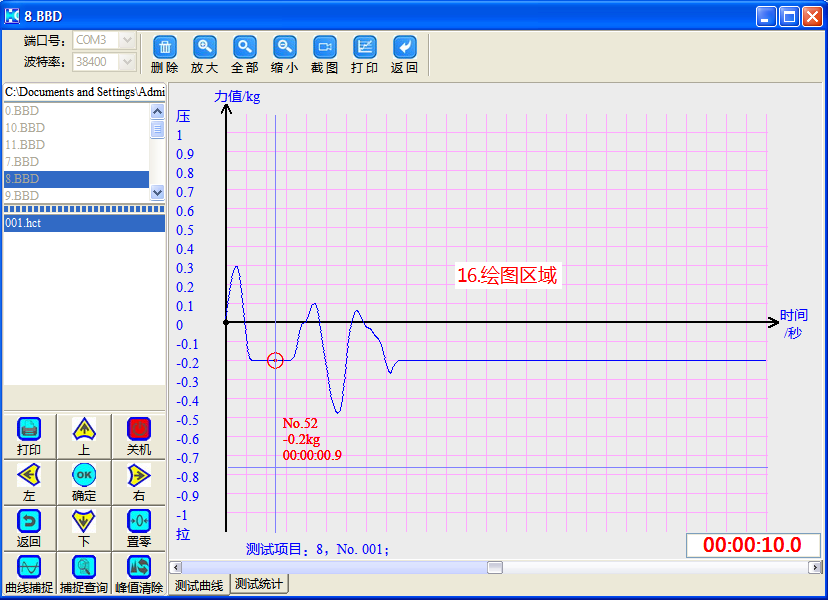The image size is (829, 600).
Task: Click the Zoom Out (缩小) magnifier icon
Action: click(x=285, y=47)
